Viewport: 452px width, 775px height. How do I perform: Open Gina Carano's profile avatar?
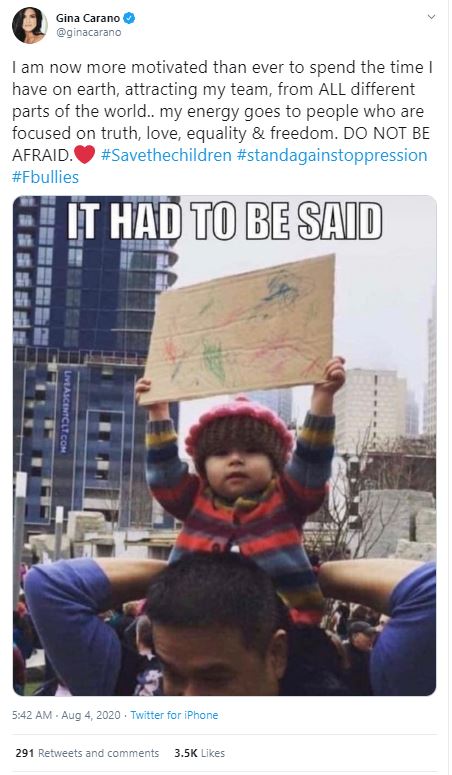30,26
